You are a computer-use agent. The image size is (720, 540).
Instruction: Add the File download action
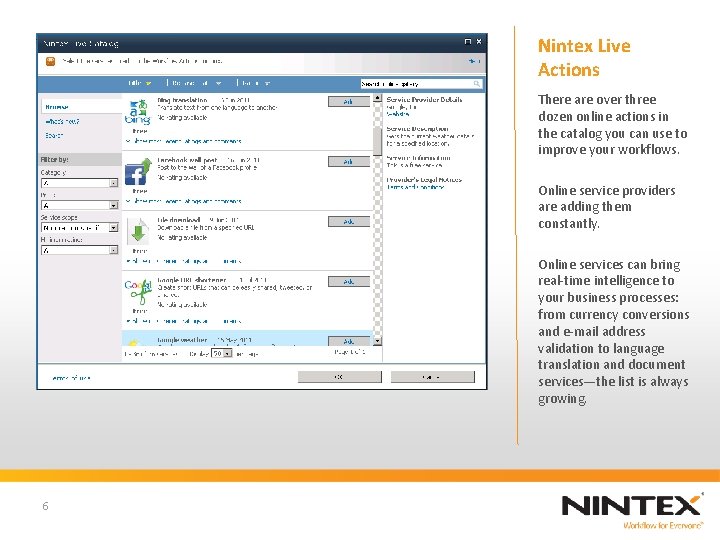(349, 222)
